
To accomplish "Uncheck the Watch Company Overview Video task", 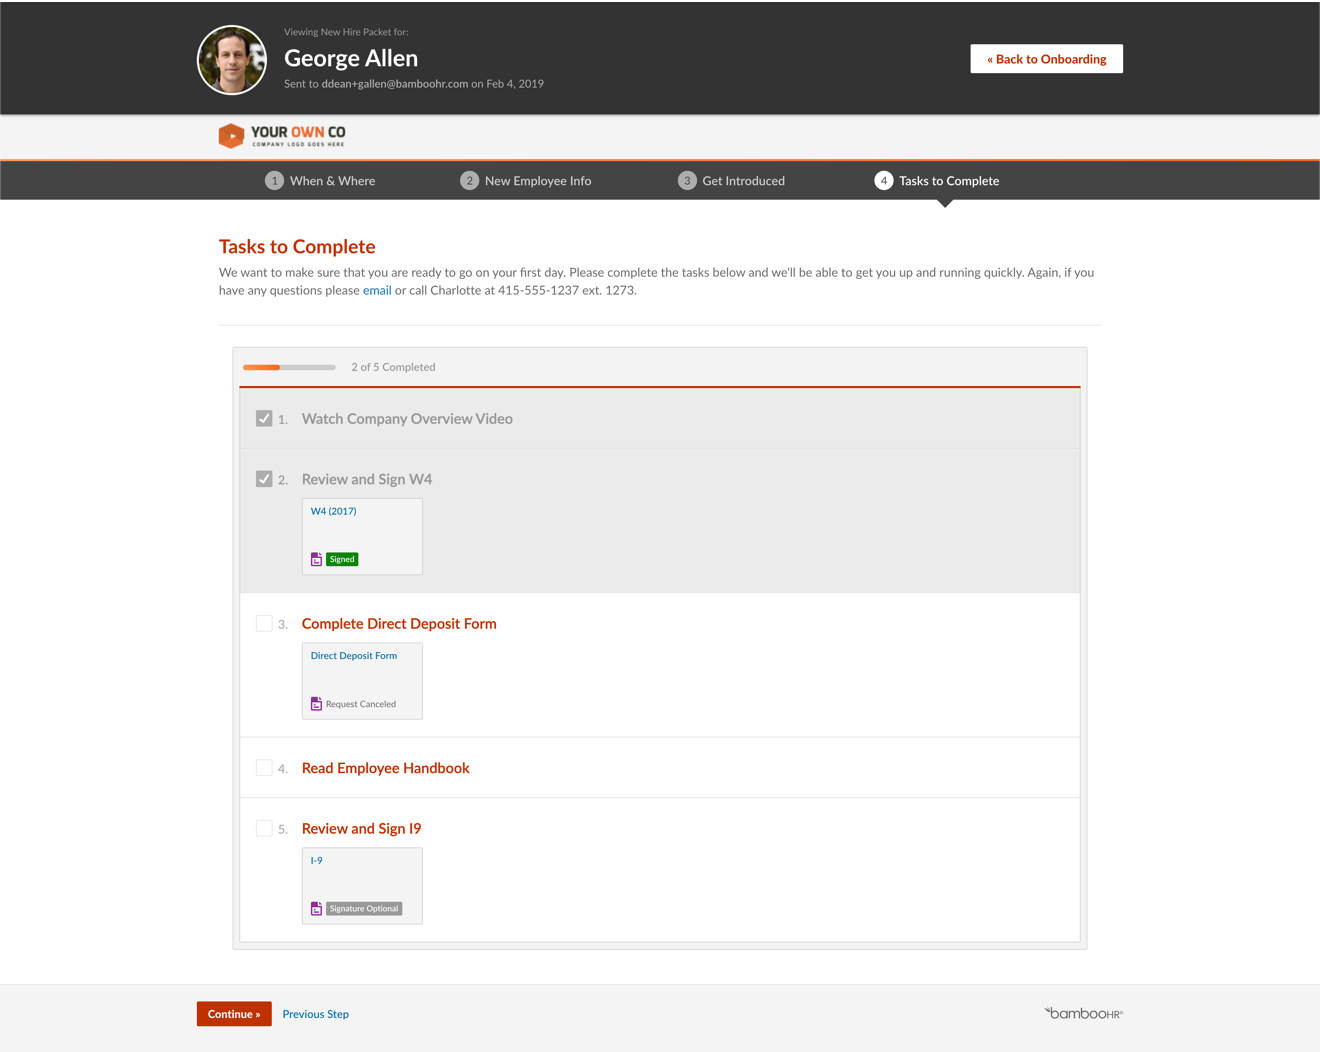I will (265, 418).
